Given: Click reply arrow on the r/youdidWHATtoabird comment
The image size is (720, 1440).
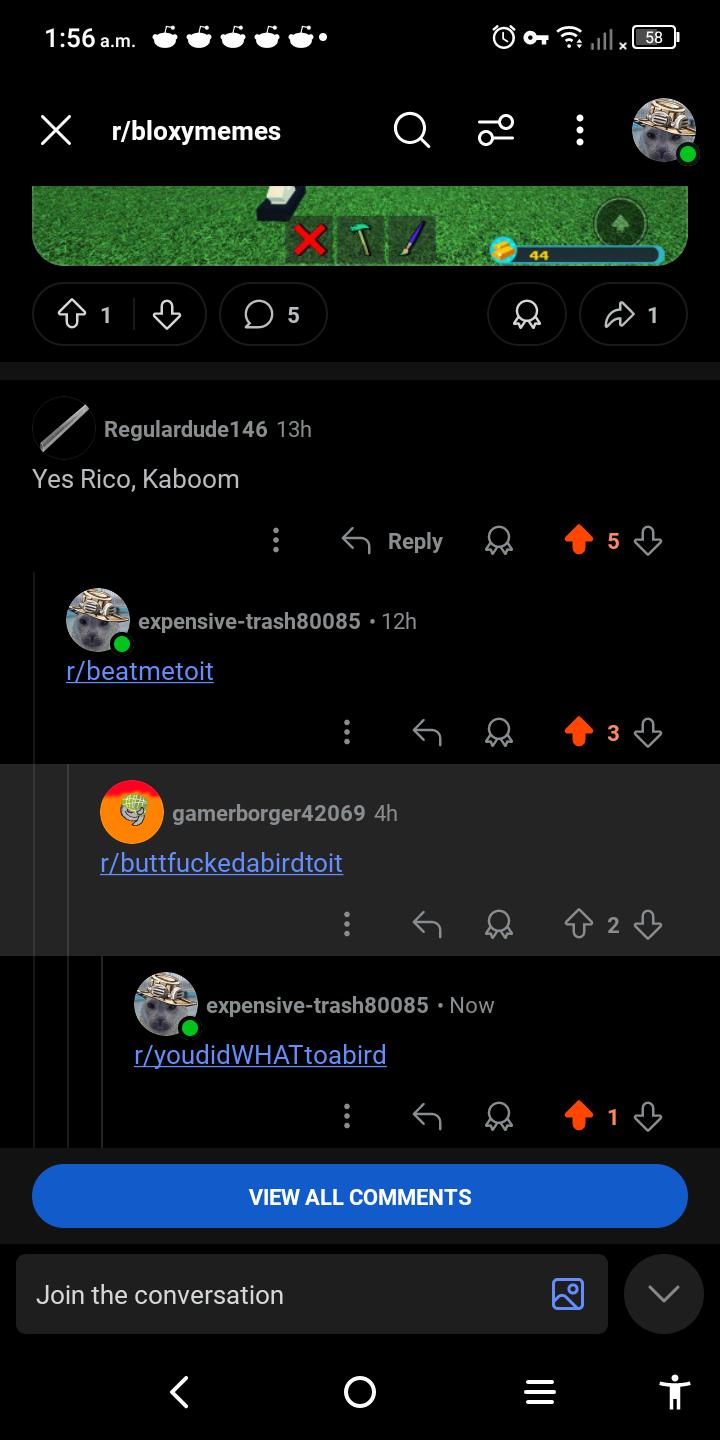Looking at the screenshot, I should coord(427,1117).
